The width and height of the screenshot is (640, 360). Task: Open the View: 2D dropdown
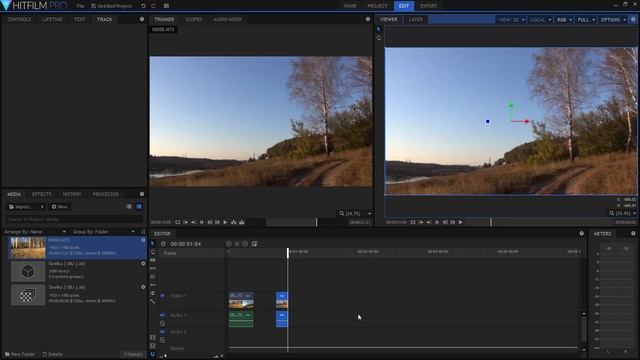pos(511,20)
